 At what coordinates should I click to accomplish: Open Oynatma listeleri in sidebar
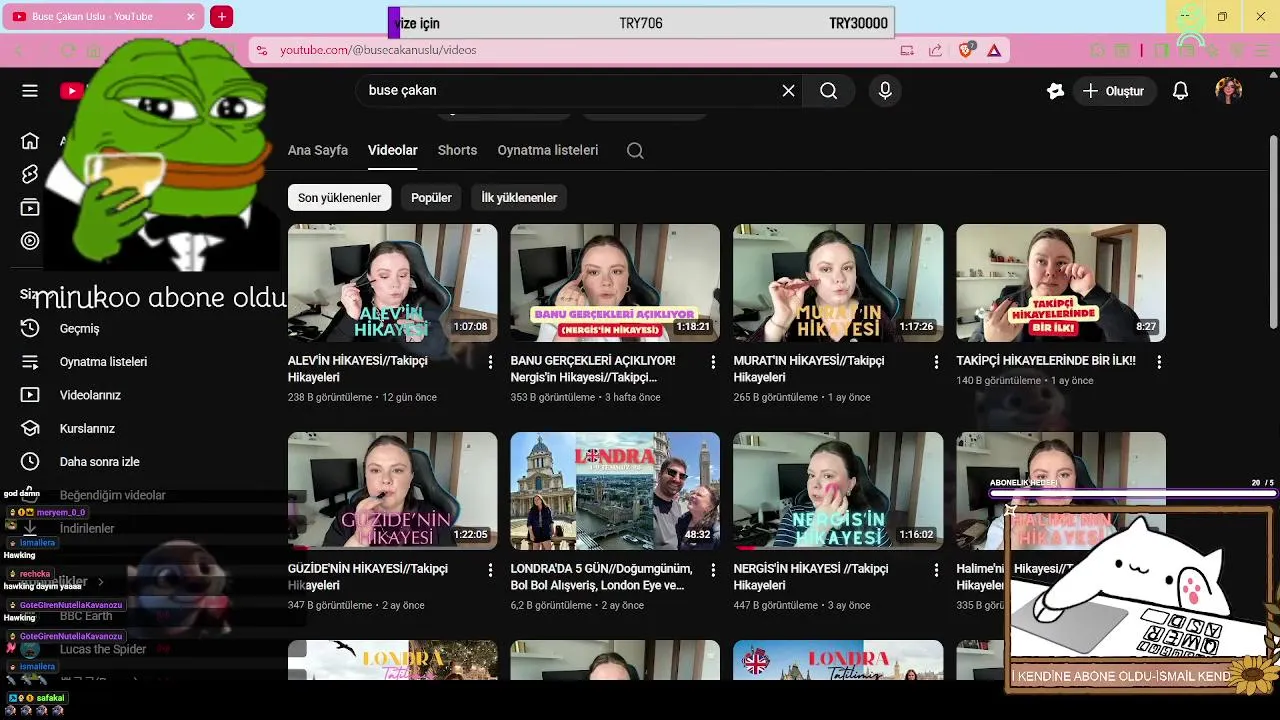coord(103,362)
